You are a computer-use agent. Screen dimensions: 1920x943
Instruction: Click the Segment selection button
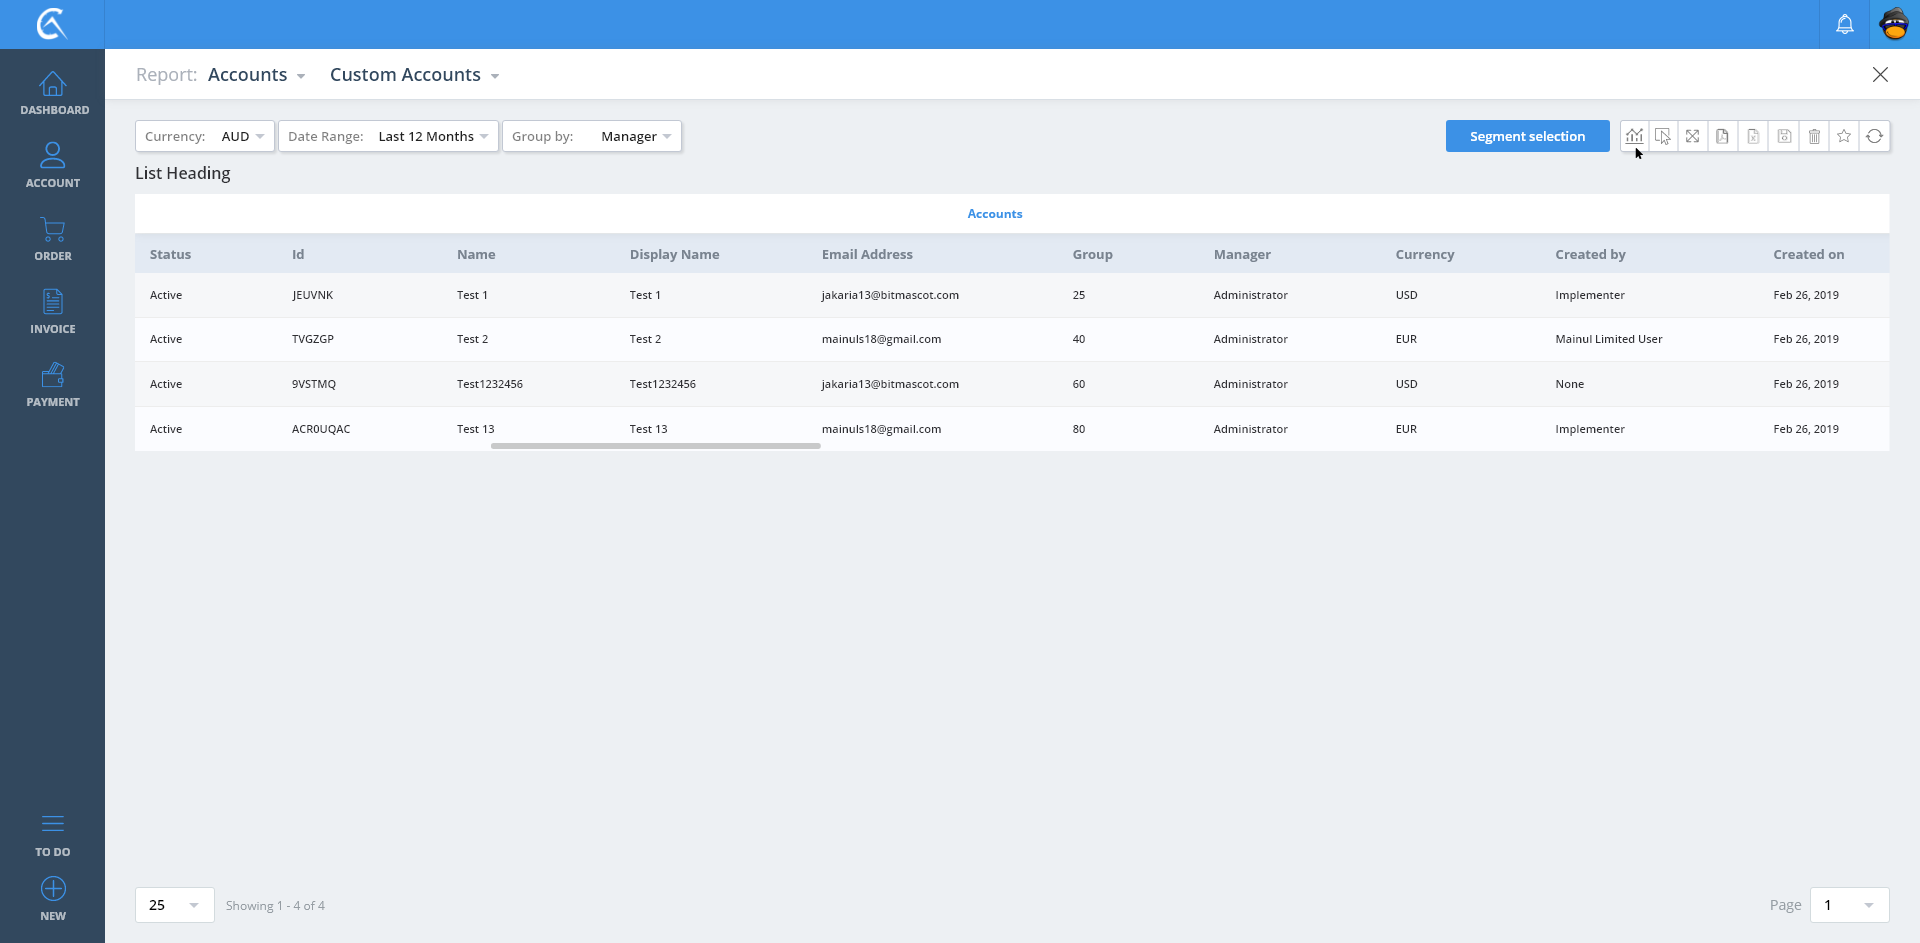1527,136
